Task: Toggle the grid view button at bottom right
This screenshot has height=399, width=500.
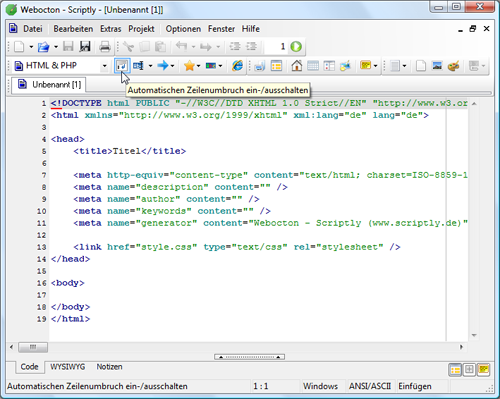Action: (x=469, y=369)
